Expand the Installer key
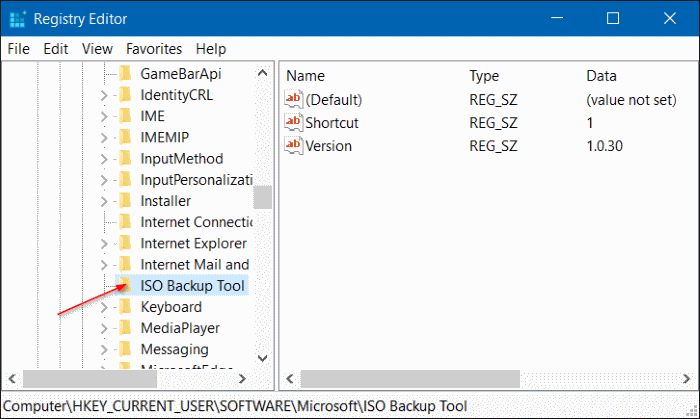 click(x=104, y=201)
